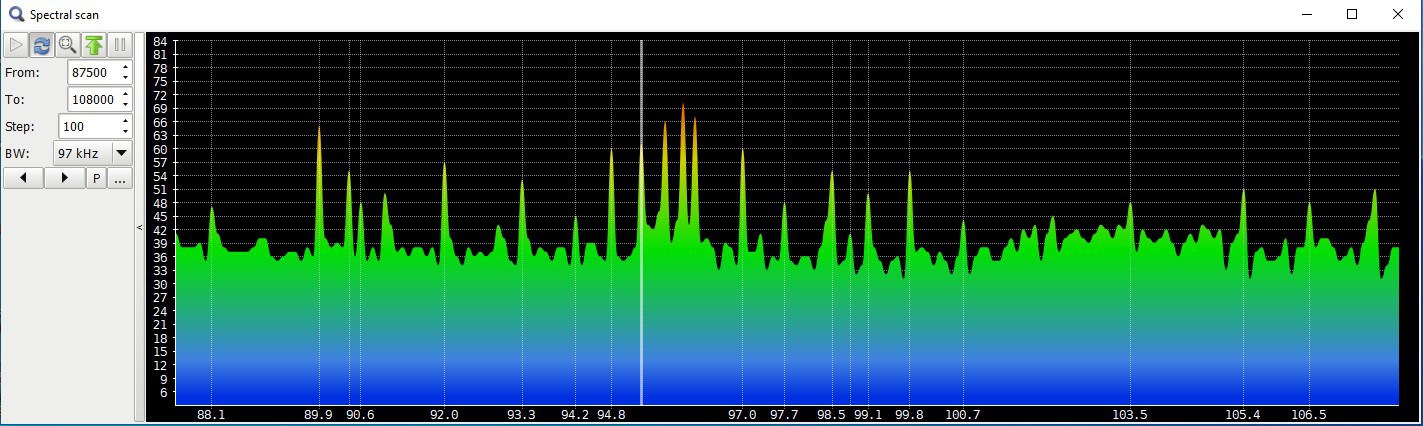Image resolution: width=1423 pixels, height=426 pixels.
Task: Increase the To value with up arrow
Action: point(125,94)
